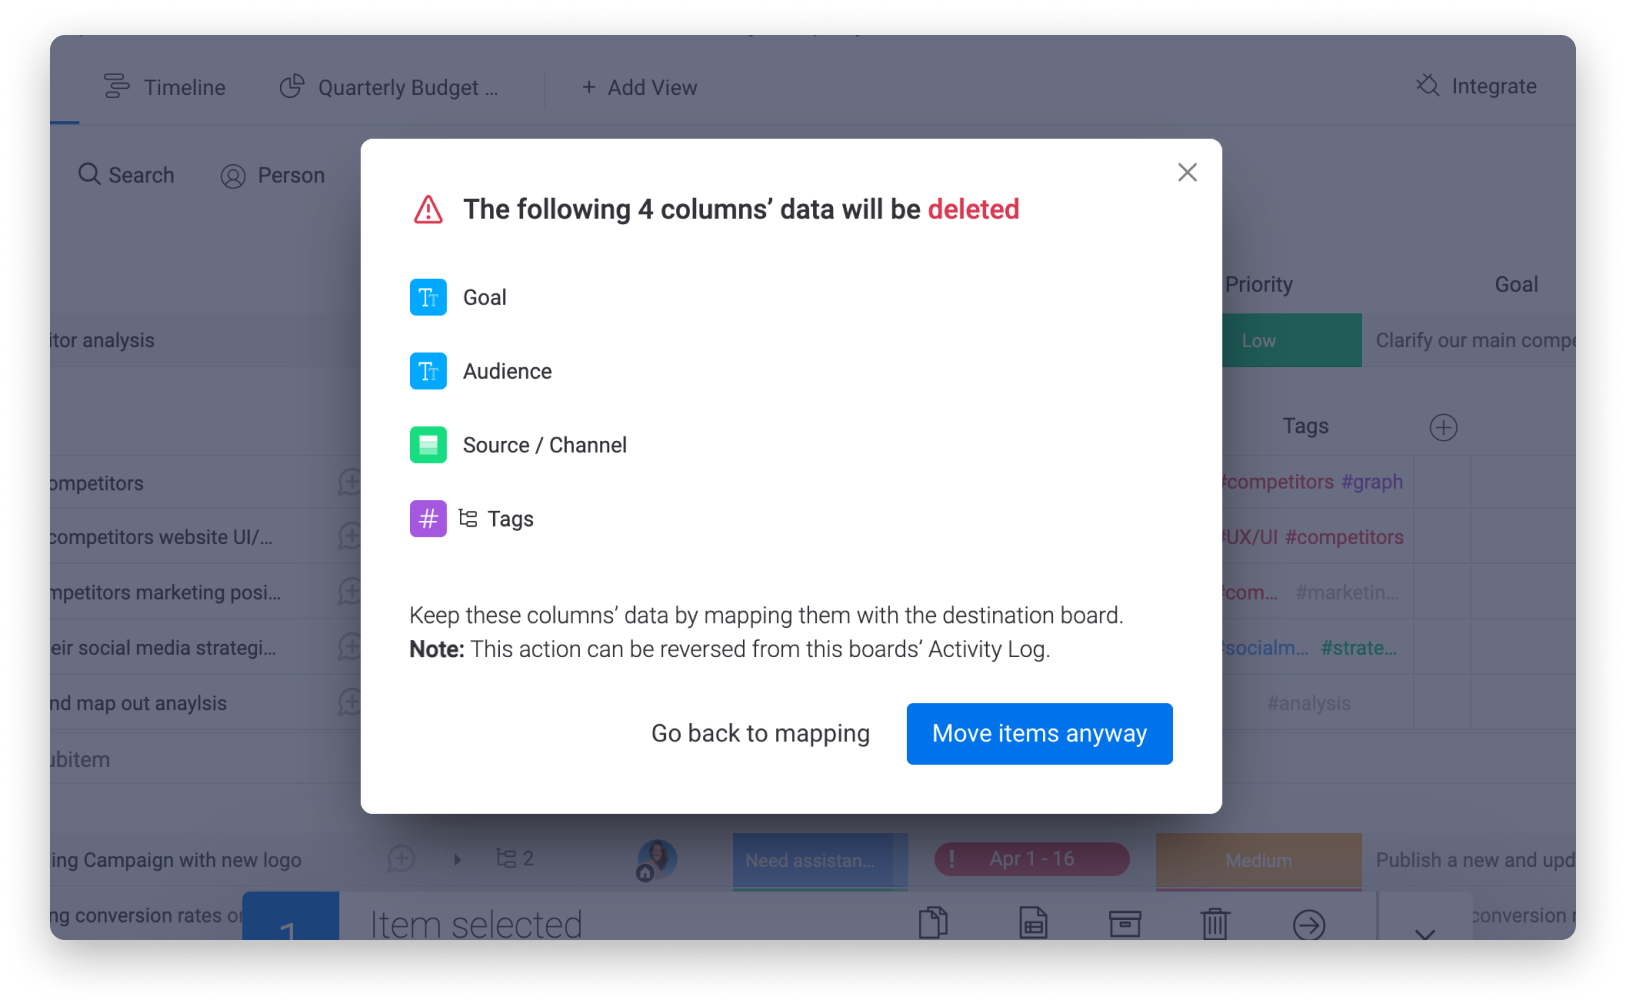Screen dimensions: 1626x1005
Task: Open the Person filter
Action: (273, 176)
